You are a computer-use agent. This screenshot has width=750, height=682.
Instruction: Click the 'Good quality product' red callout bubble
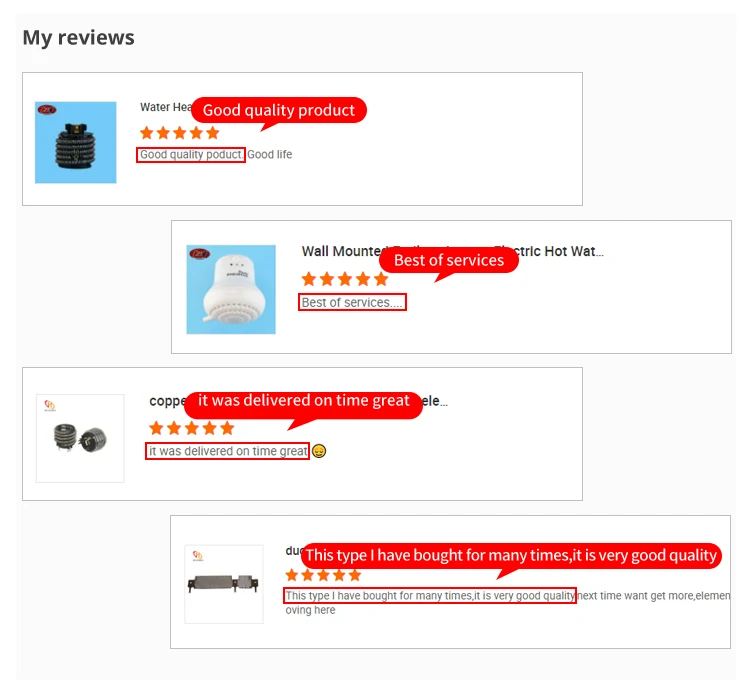coord(279,110)
